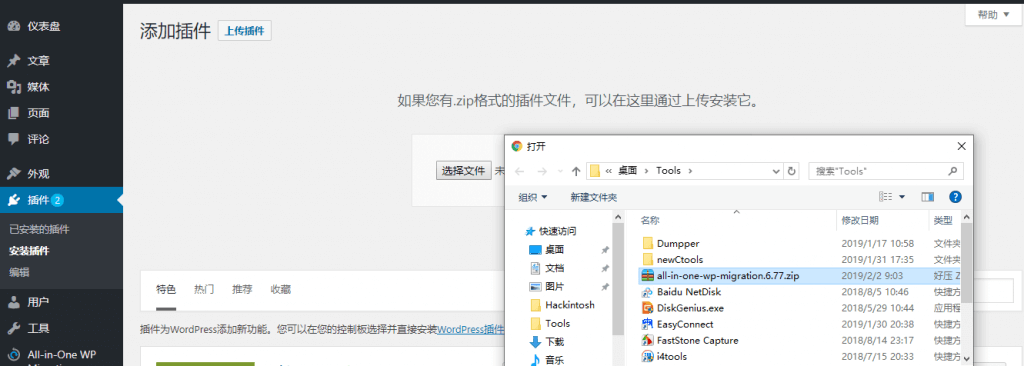
Task: Click the Plugins (插件) plug icon
Action: (x=14, y=200)
